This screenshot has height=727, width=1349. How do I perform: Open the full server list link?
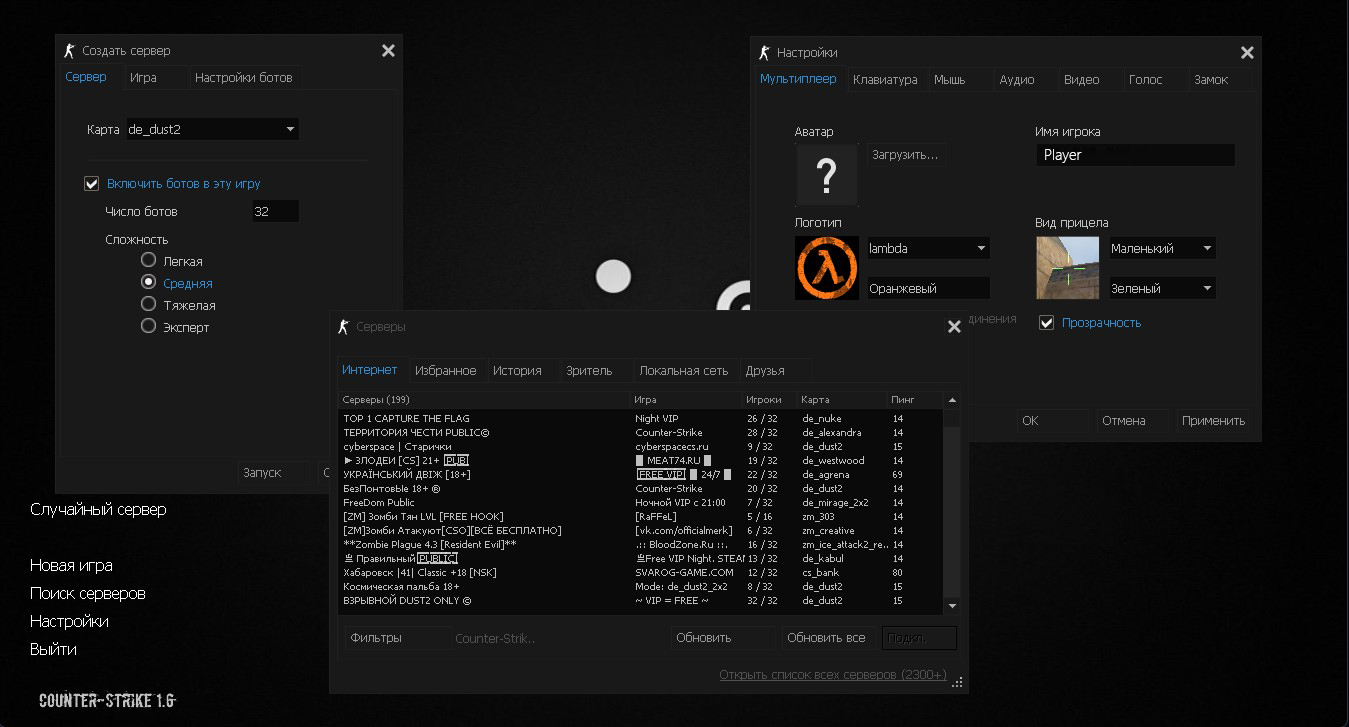coord(833,675)
